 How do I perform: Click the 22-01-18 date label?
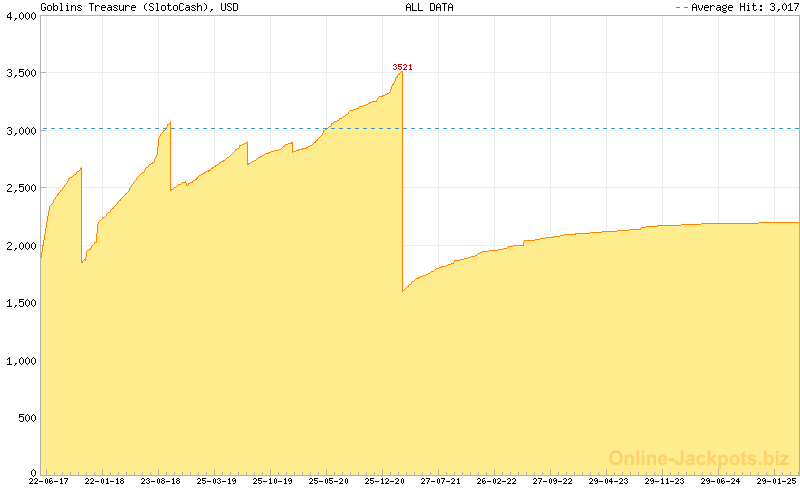[104, 481]
